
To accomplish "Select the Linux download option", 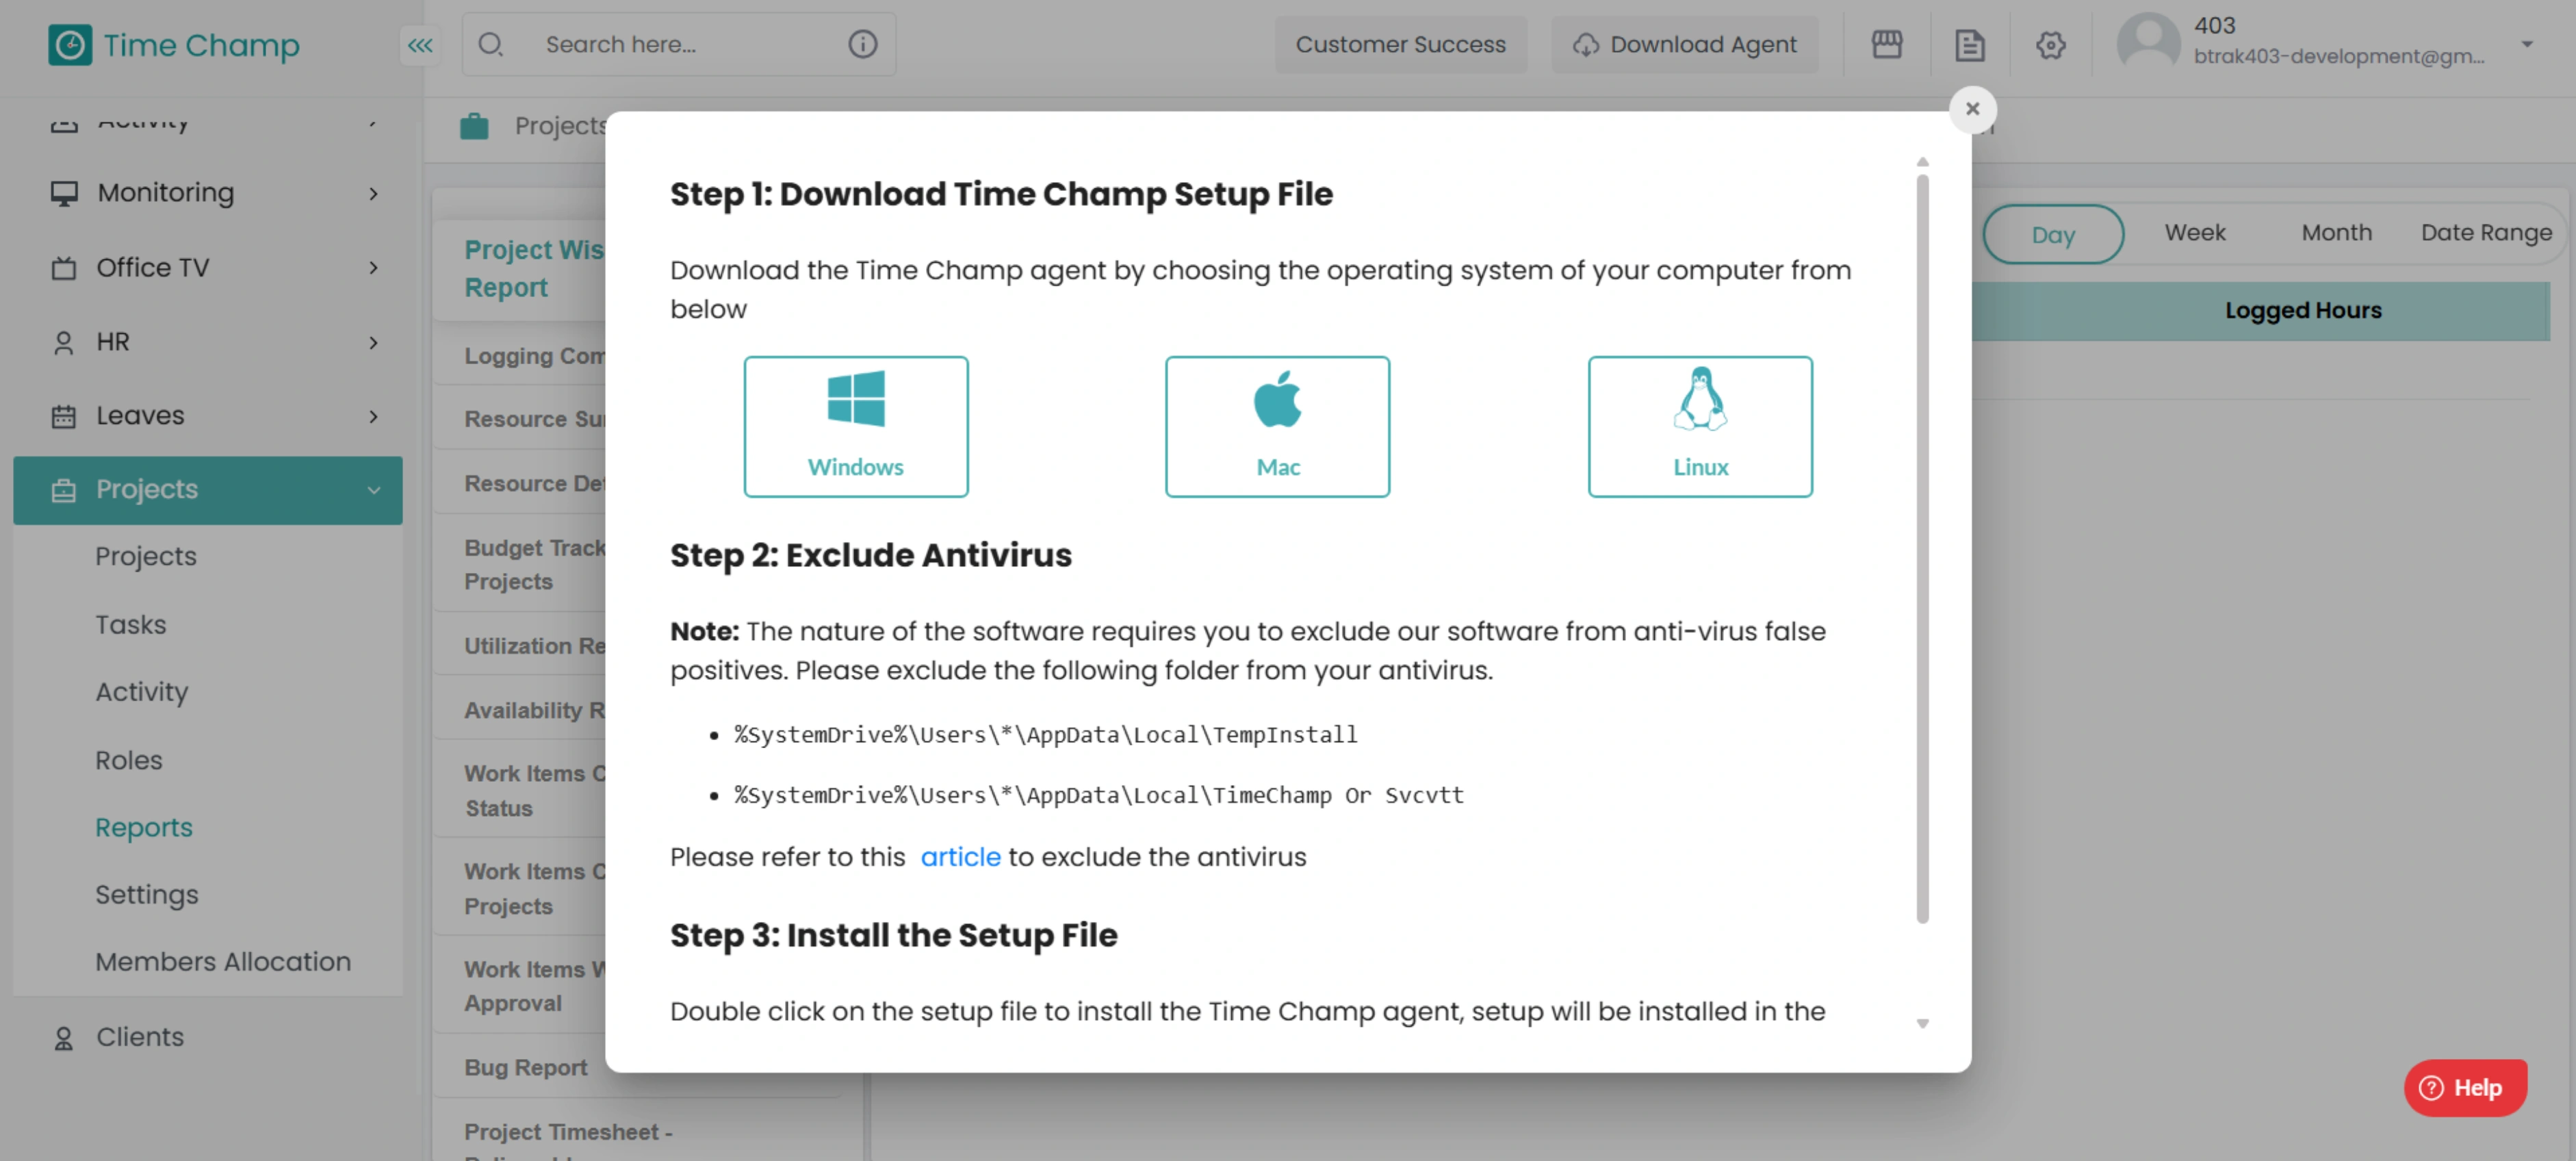I will tap(1700, 426).
